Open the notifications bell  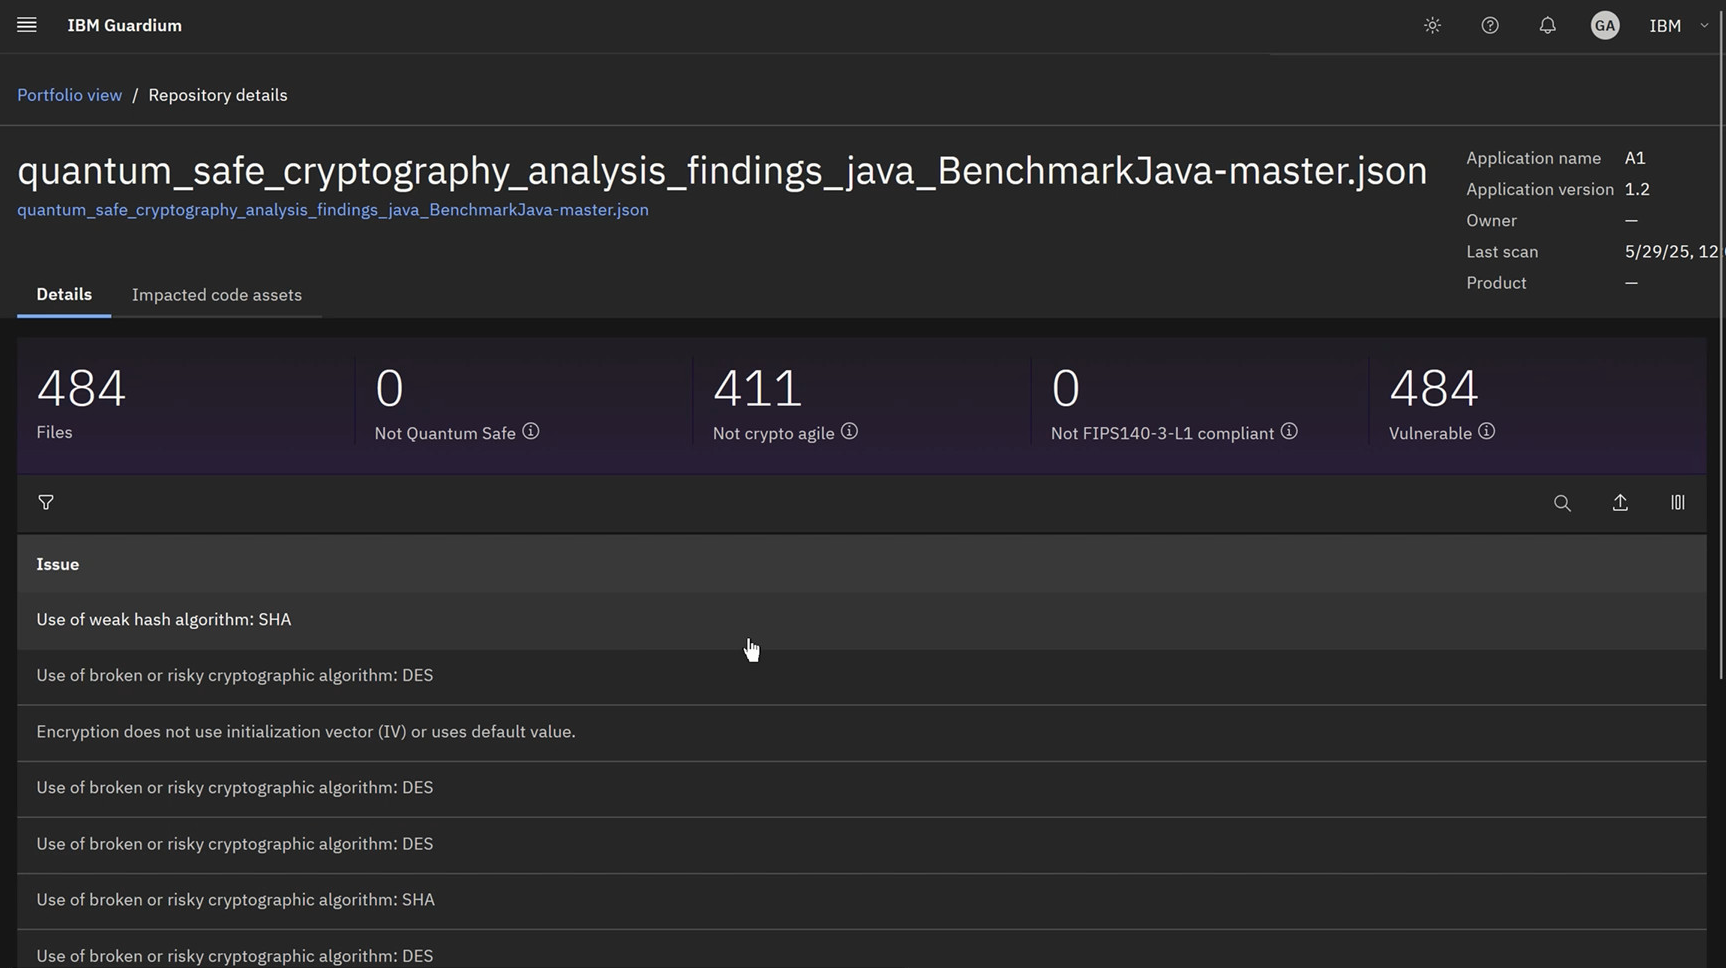coord(1547,25)
